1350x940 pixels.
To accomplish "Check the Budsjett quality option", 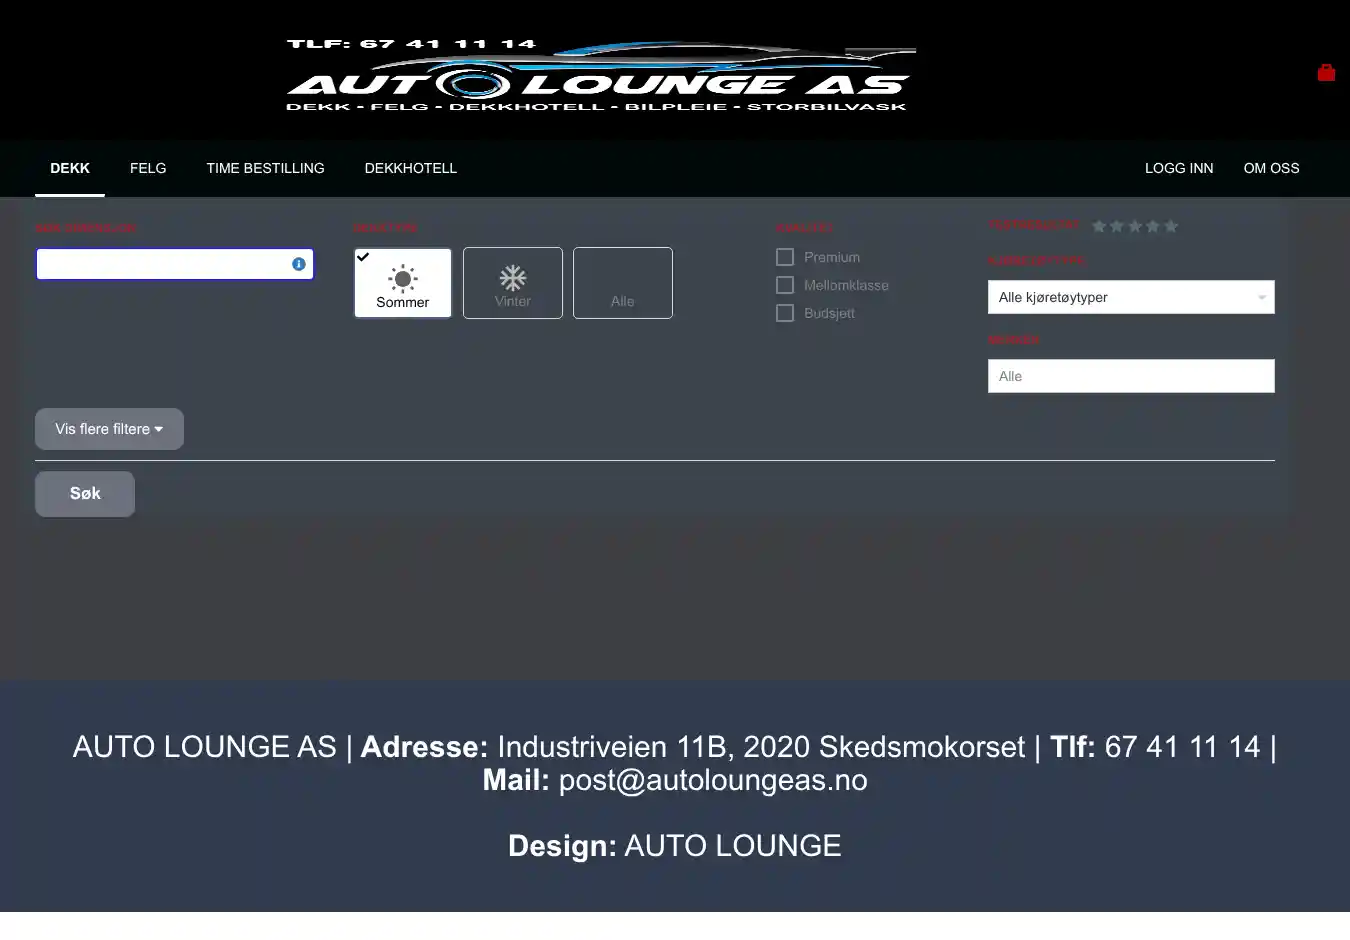I will (785, 313).
